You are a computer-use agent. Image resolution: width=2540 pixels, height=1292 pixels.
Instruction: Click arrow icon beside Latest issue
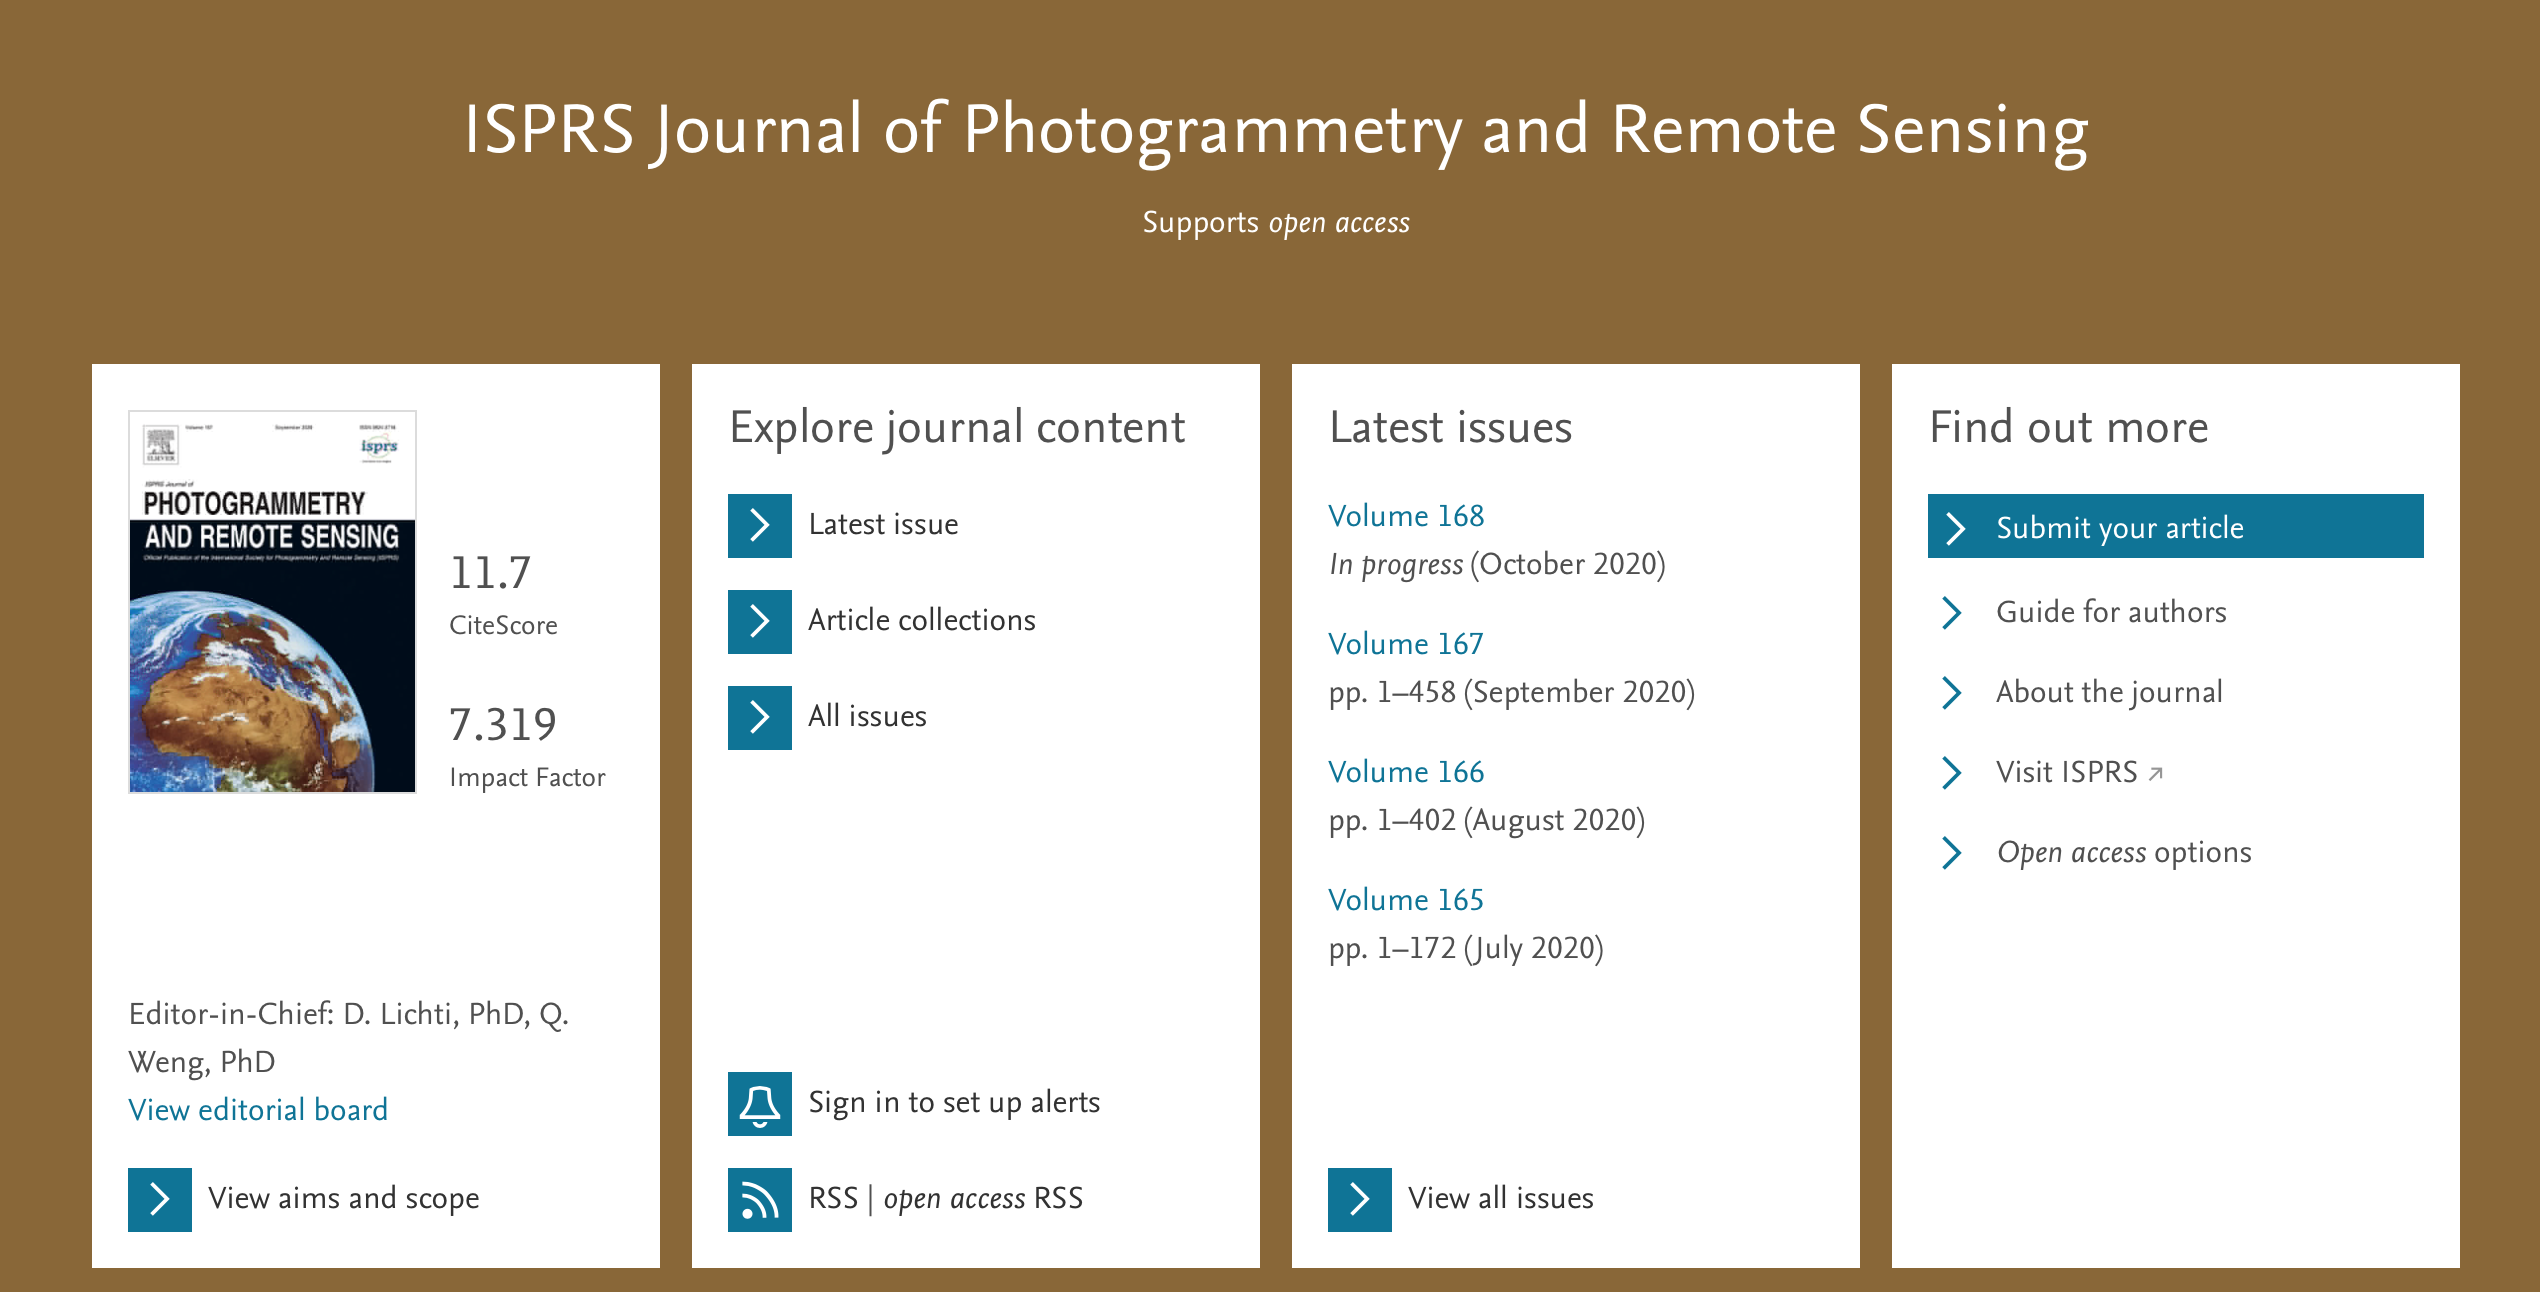(759, 525)
